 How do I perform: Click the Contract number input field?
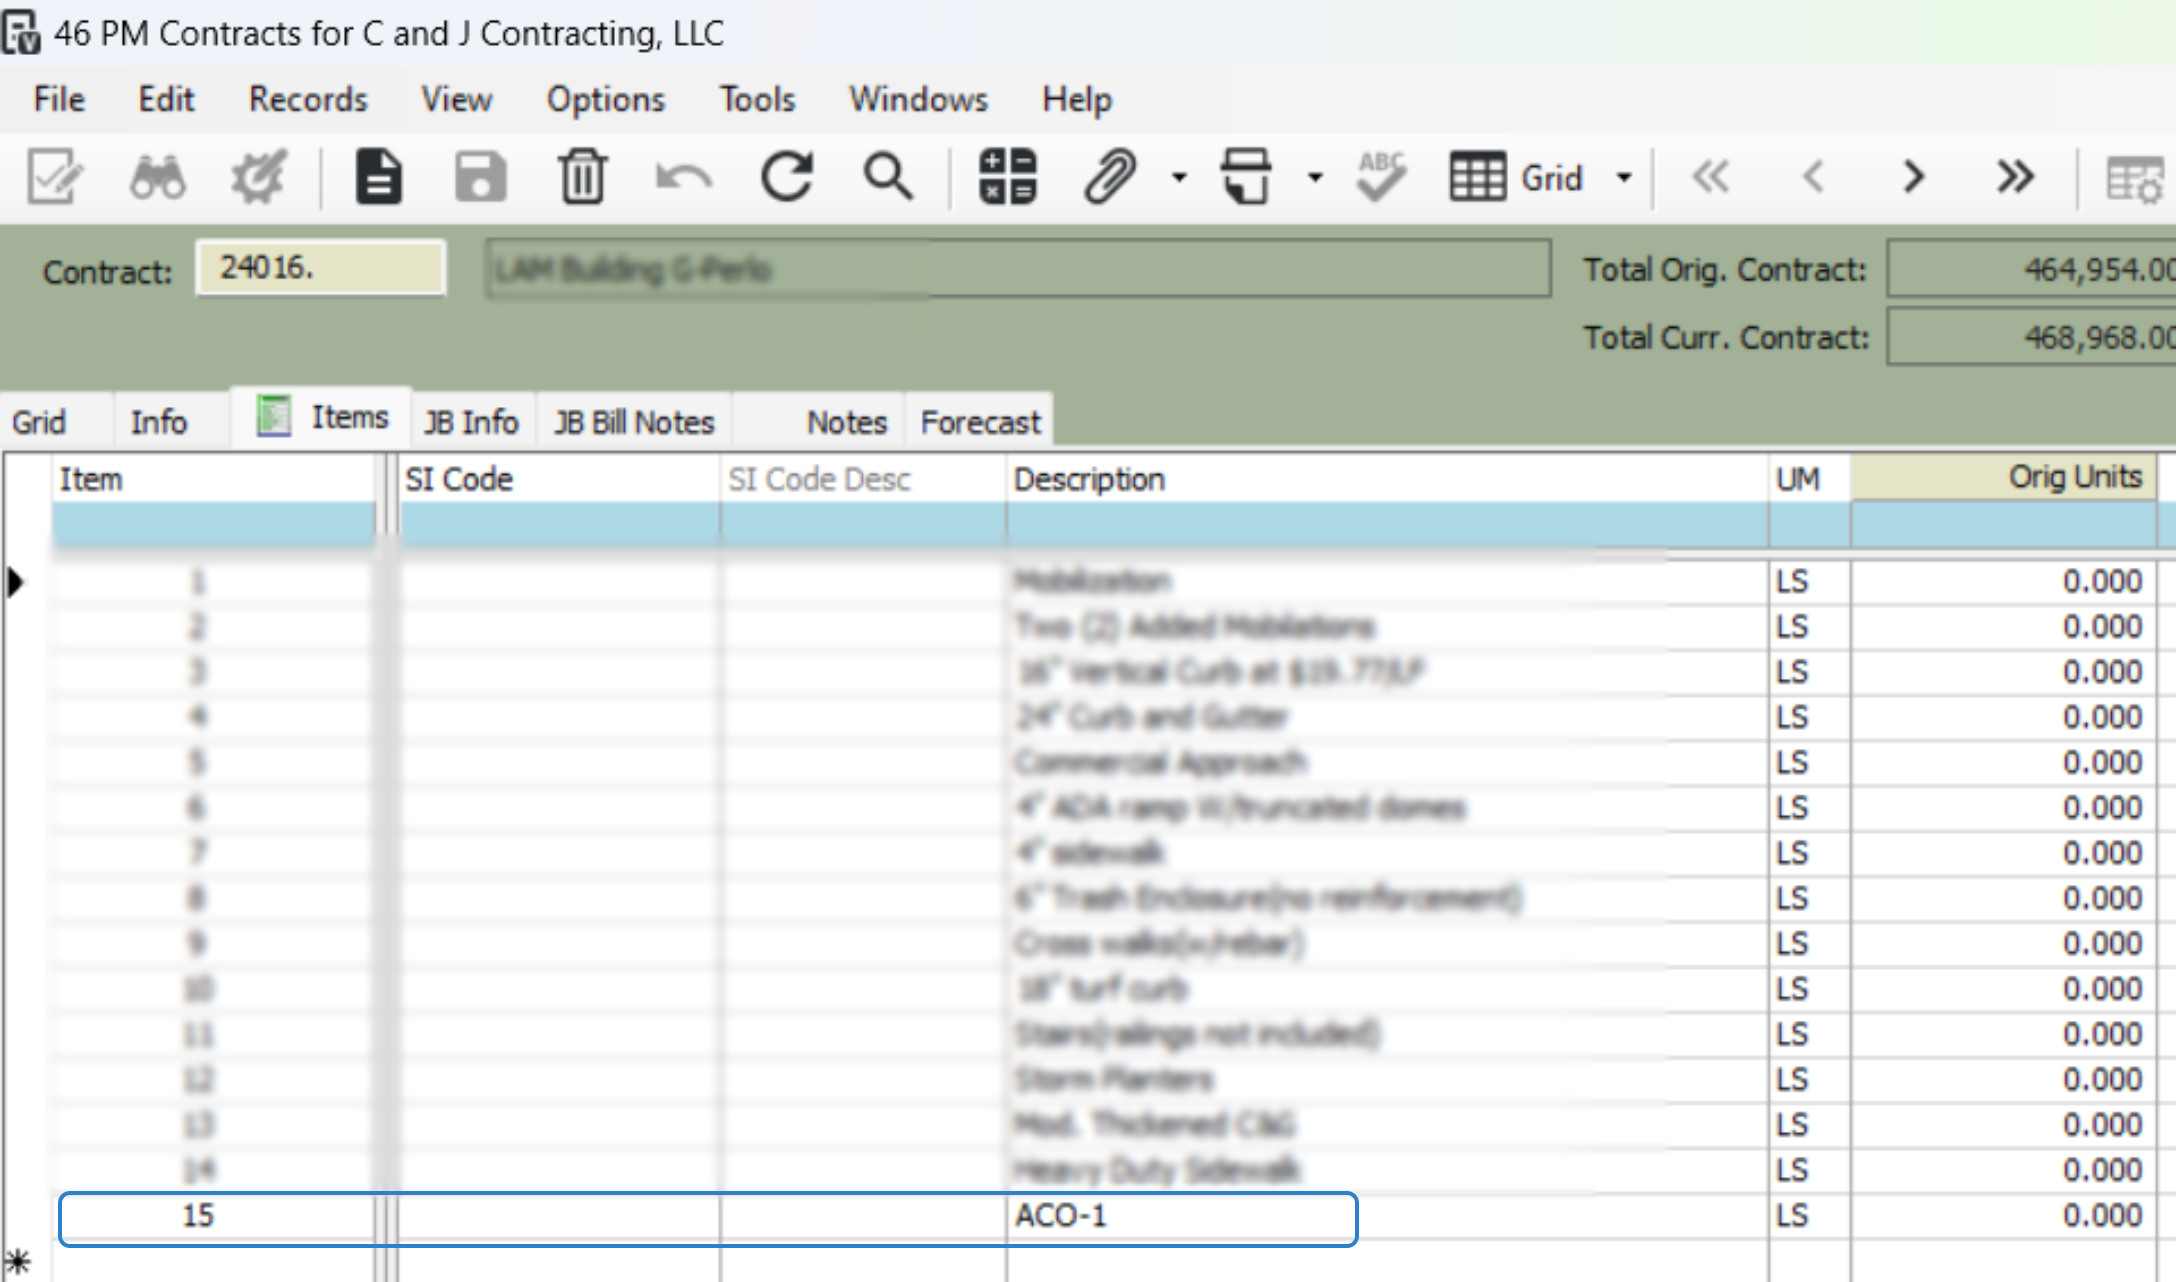tap(320, 268)
